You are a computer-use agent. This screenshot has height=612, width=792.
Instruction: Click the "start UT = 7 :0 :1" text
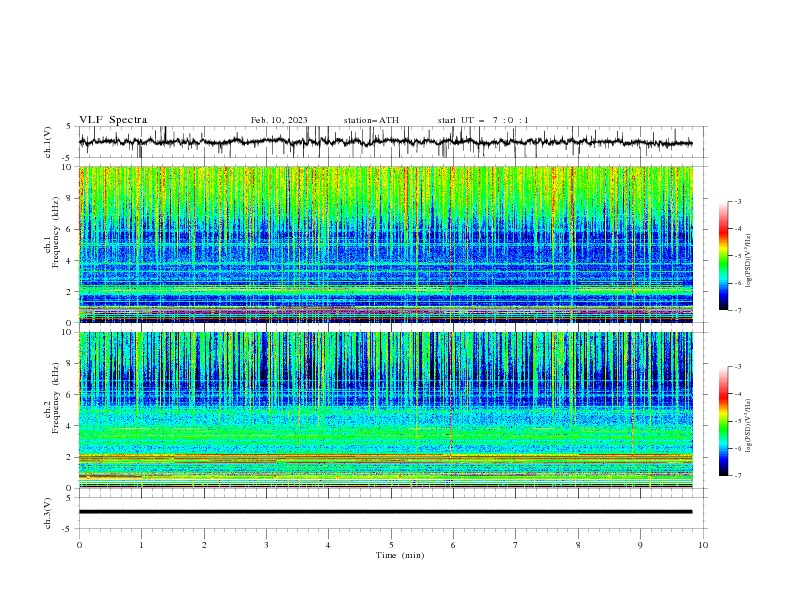coord(483,120)
